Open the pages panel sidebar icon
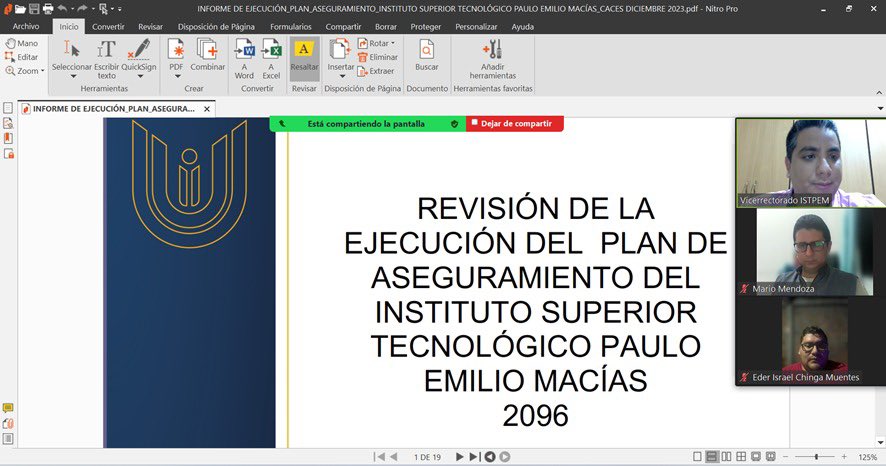886x466 pixels. point(8,108)
